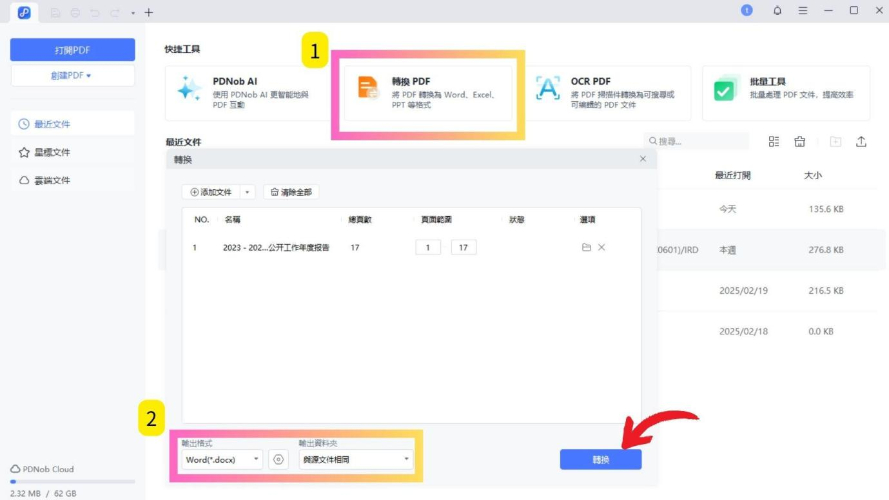This screenshot has height=500, width=889.
Task: Click the cloud storage usage bar
Action: click(x=73, y=481)
